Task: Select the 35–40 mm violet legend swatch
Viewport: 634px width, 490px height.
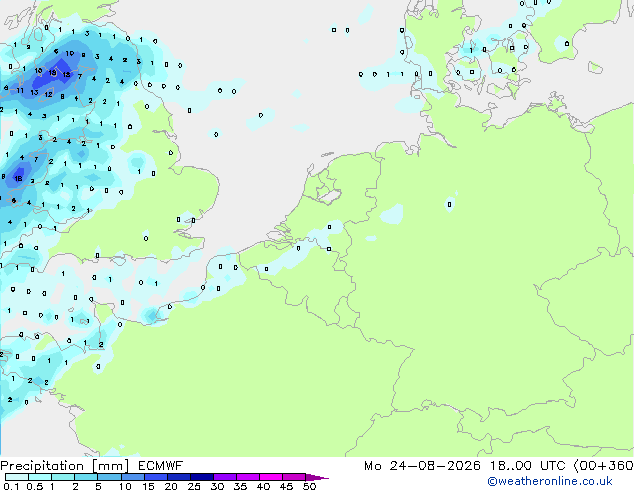Action: (x=248, y=477)
